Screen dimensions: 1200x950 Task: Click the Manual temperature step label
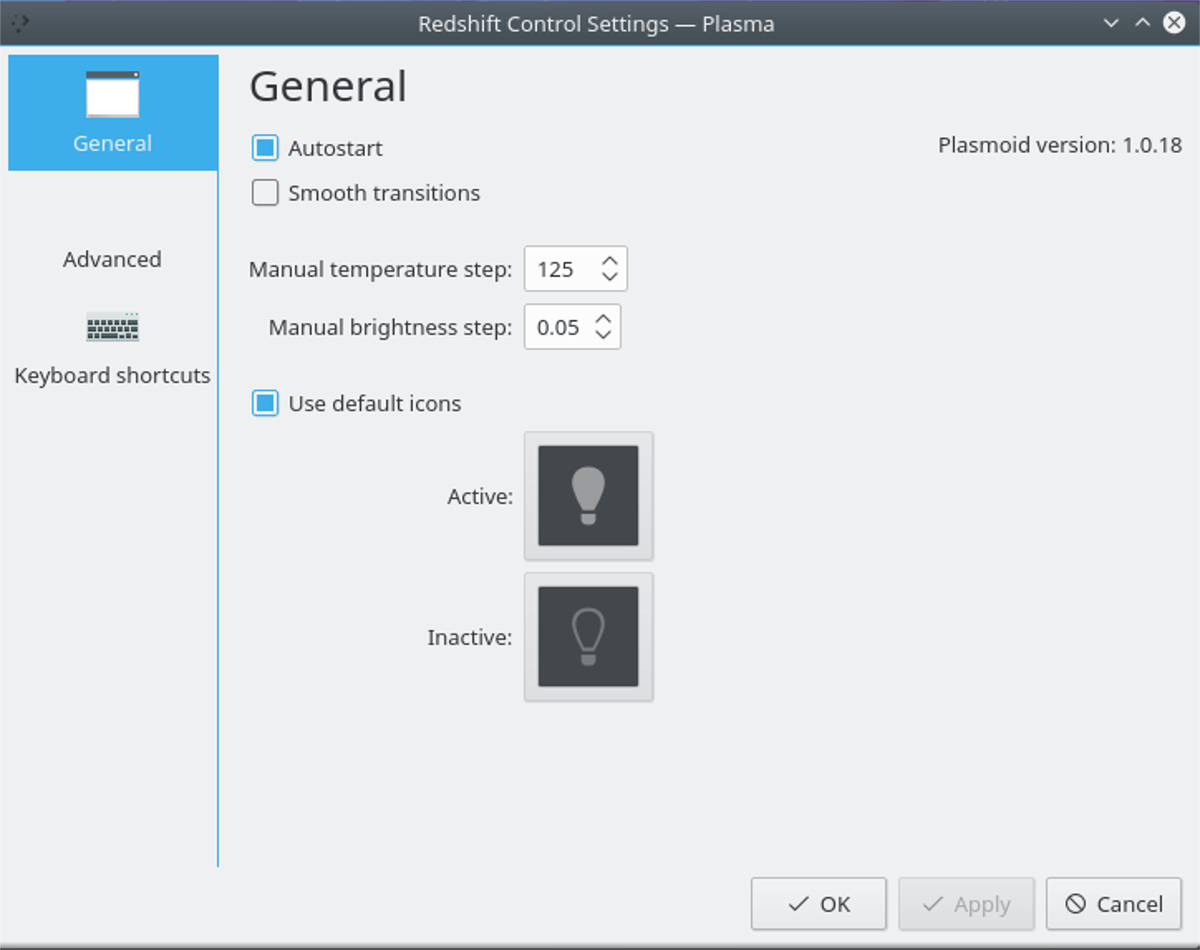pyautogui.click(x=380, y=269)
